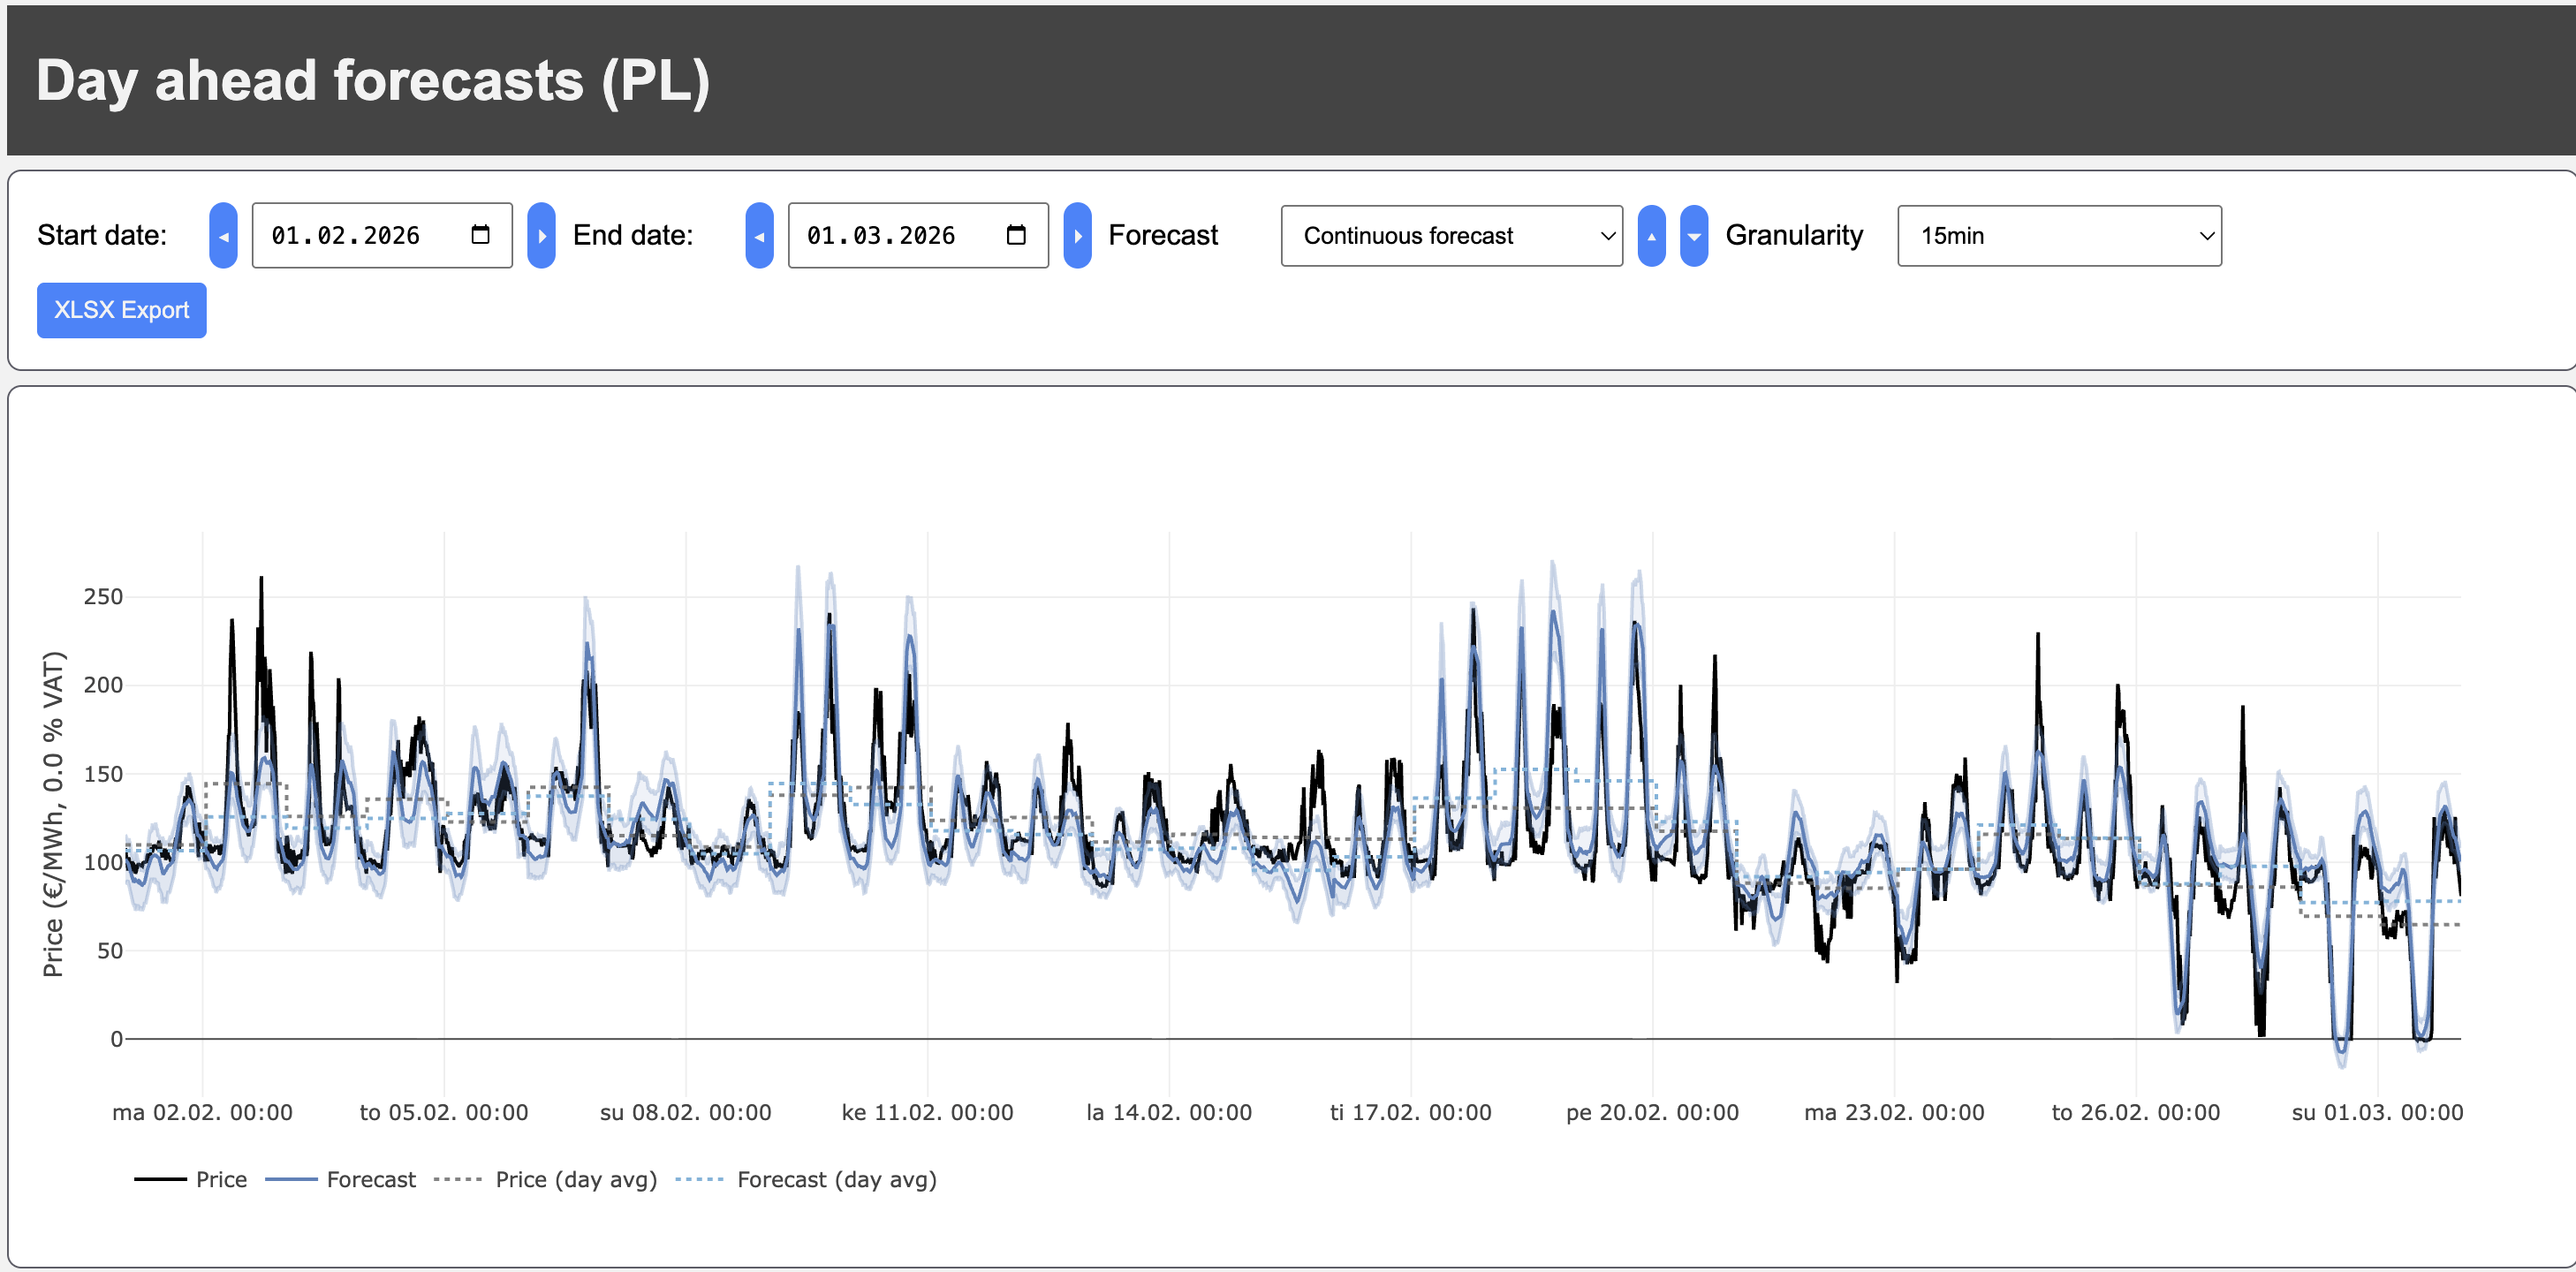2576x1272 pixels.
Task: Click x-axis label ke 11.02. 00:00
Action: (x=927, y=1112)
